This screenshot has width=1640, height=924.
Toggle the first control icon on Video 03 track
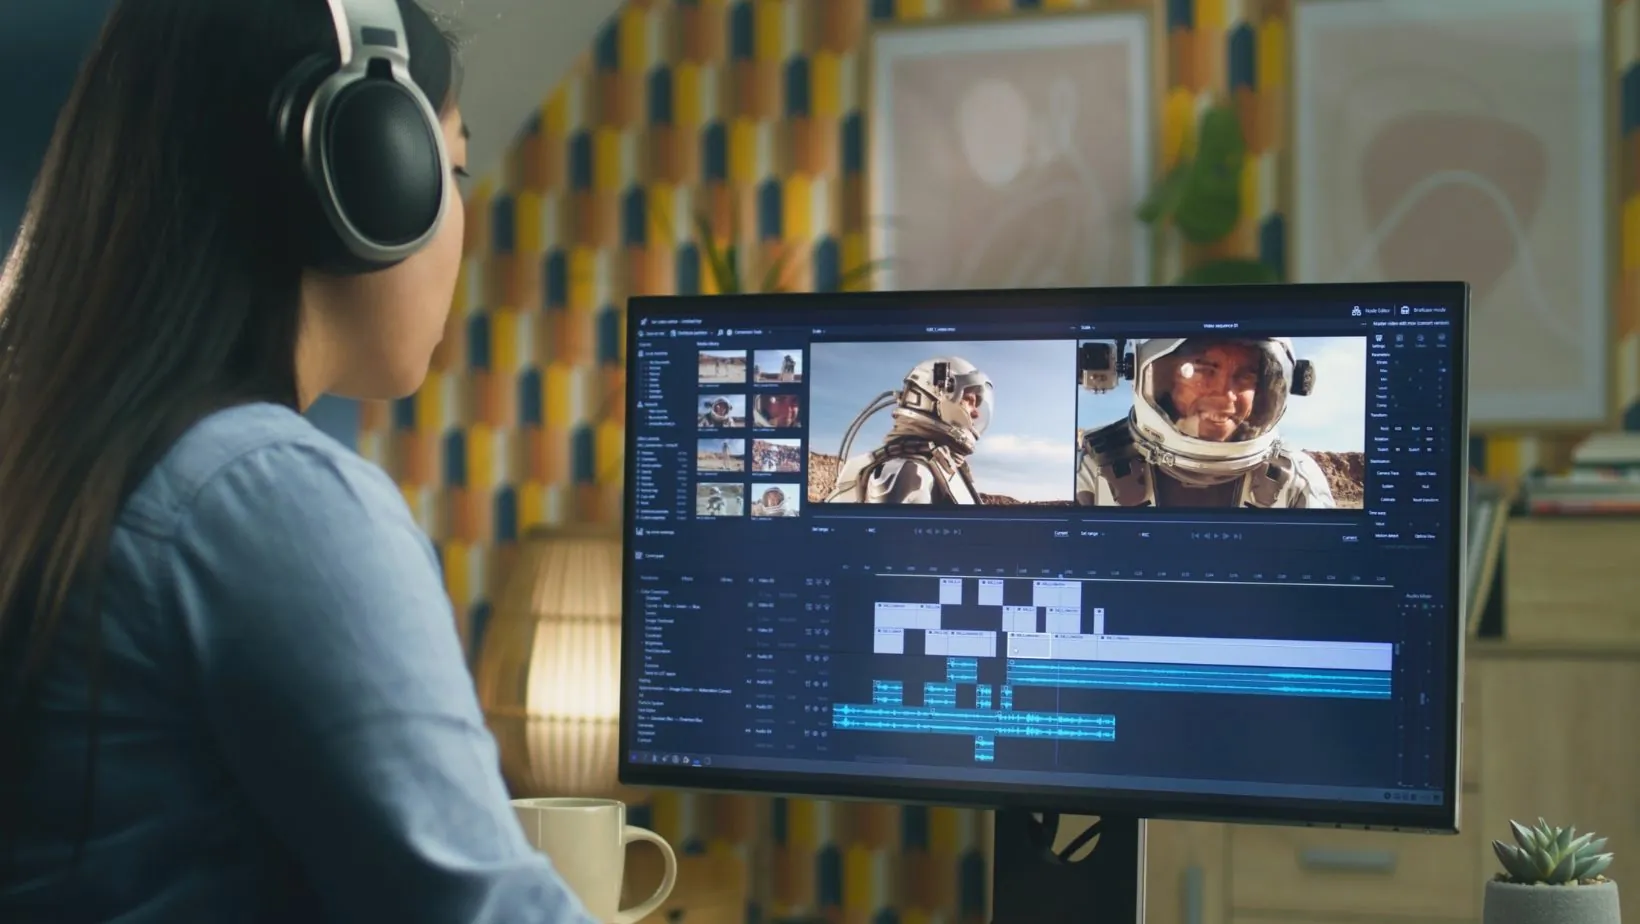[808, 581]
